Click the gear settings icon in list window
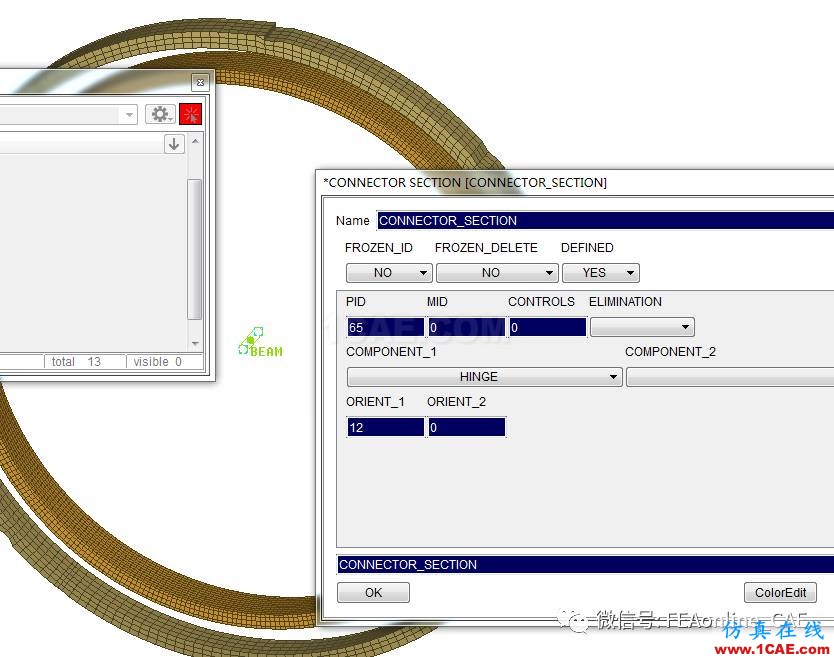This screenshot has width=834, height=657. click(x=160, y=114)
